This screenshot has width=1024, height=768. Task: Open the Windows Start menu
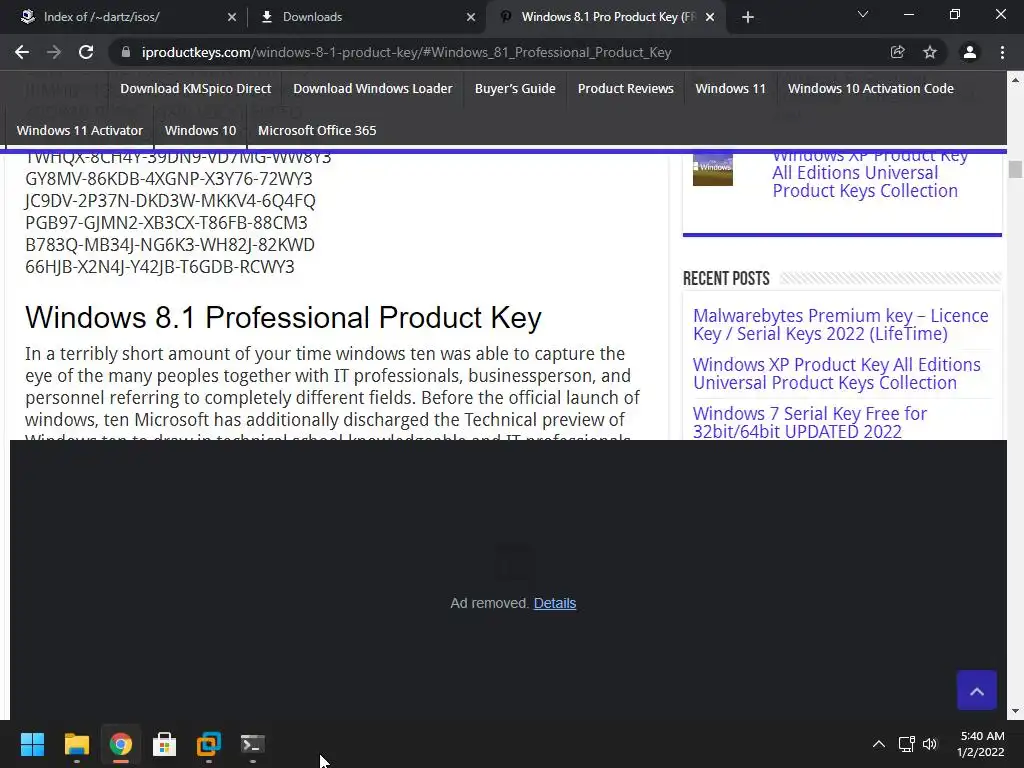coord(32,744)
